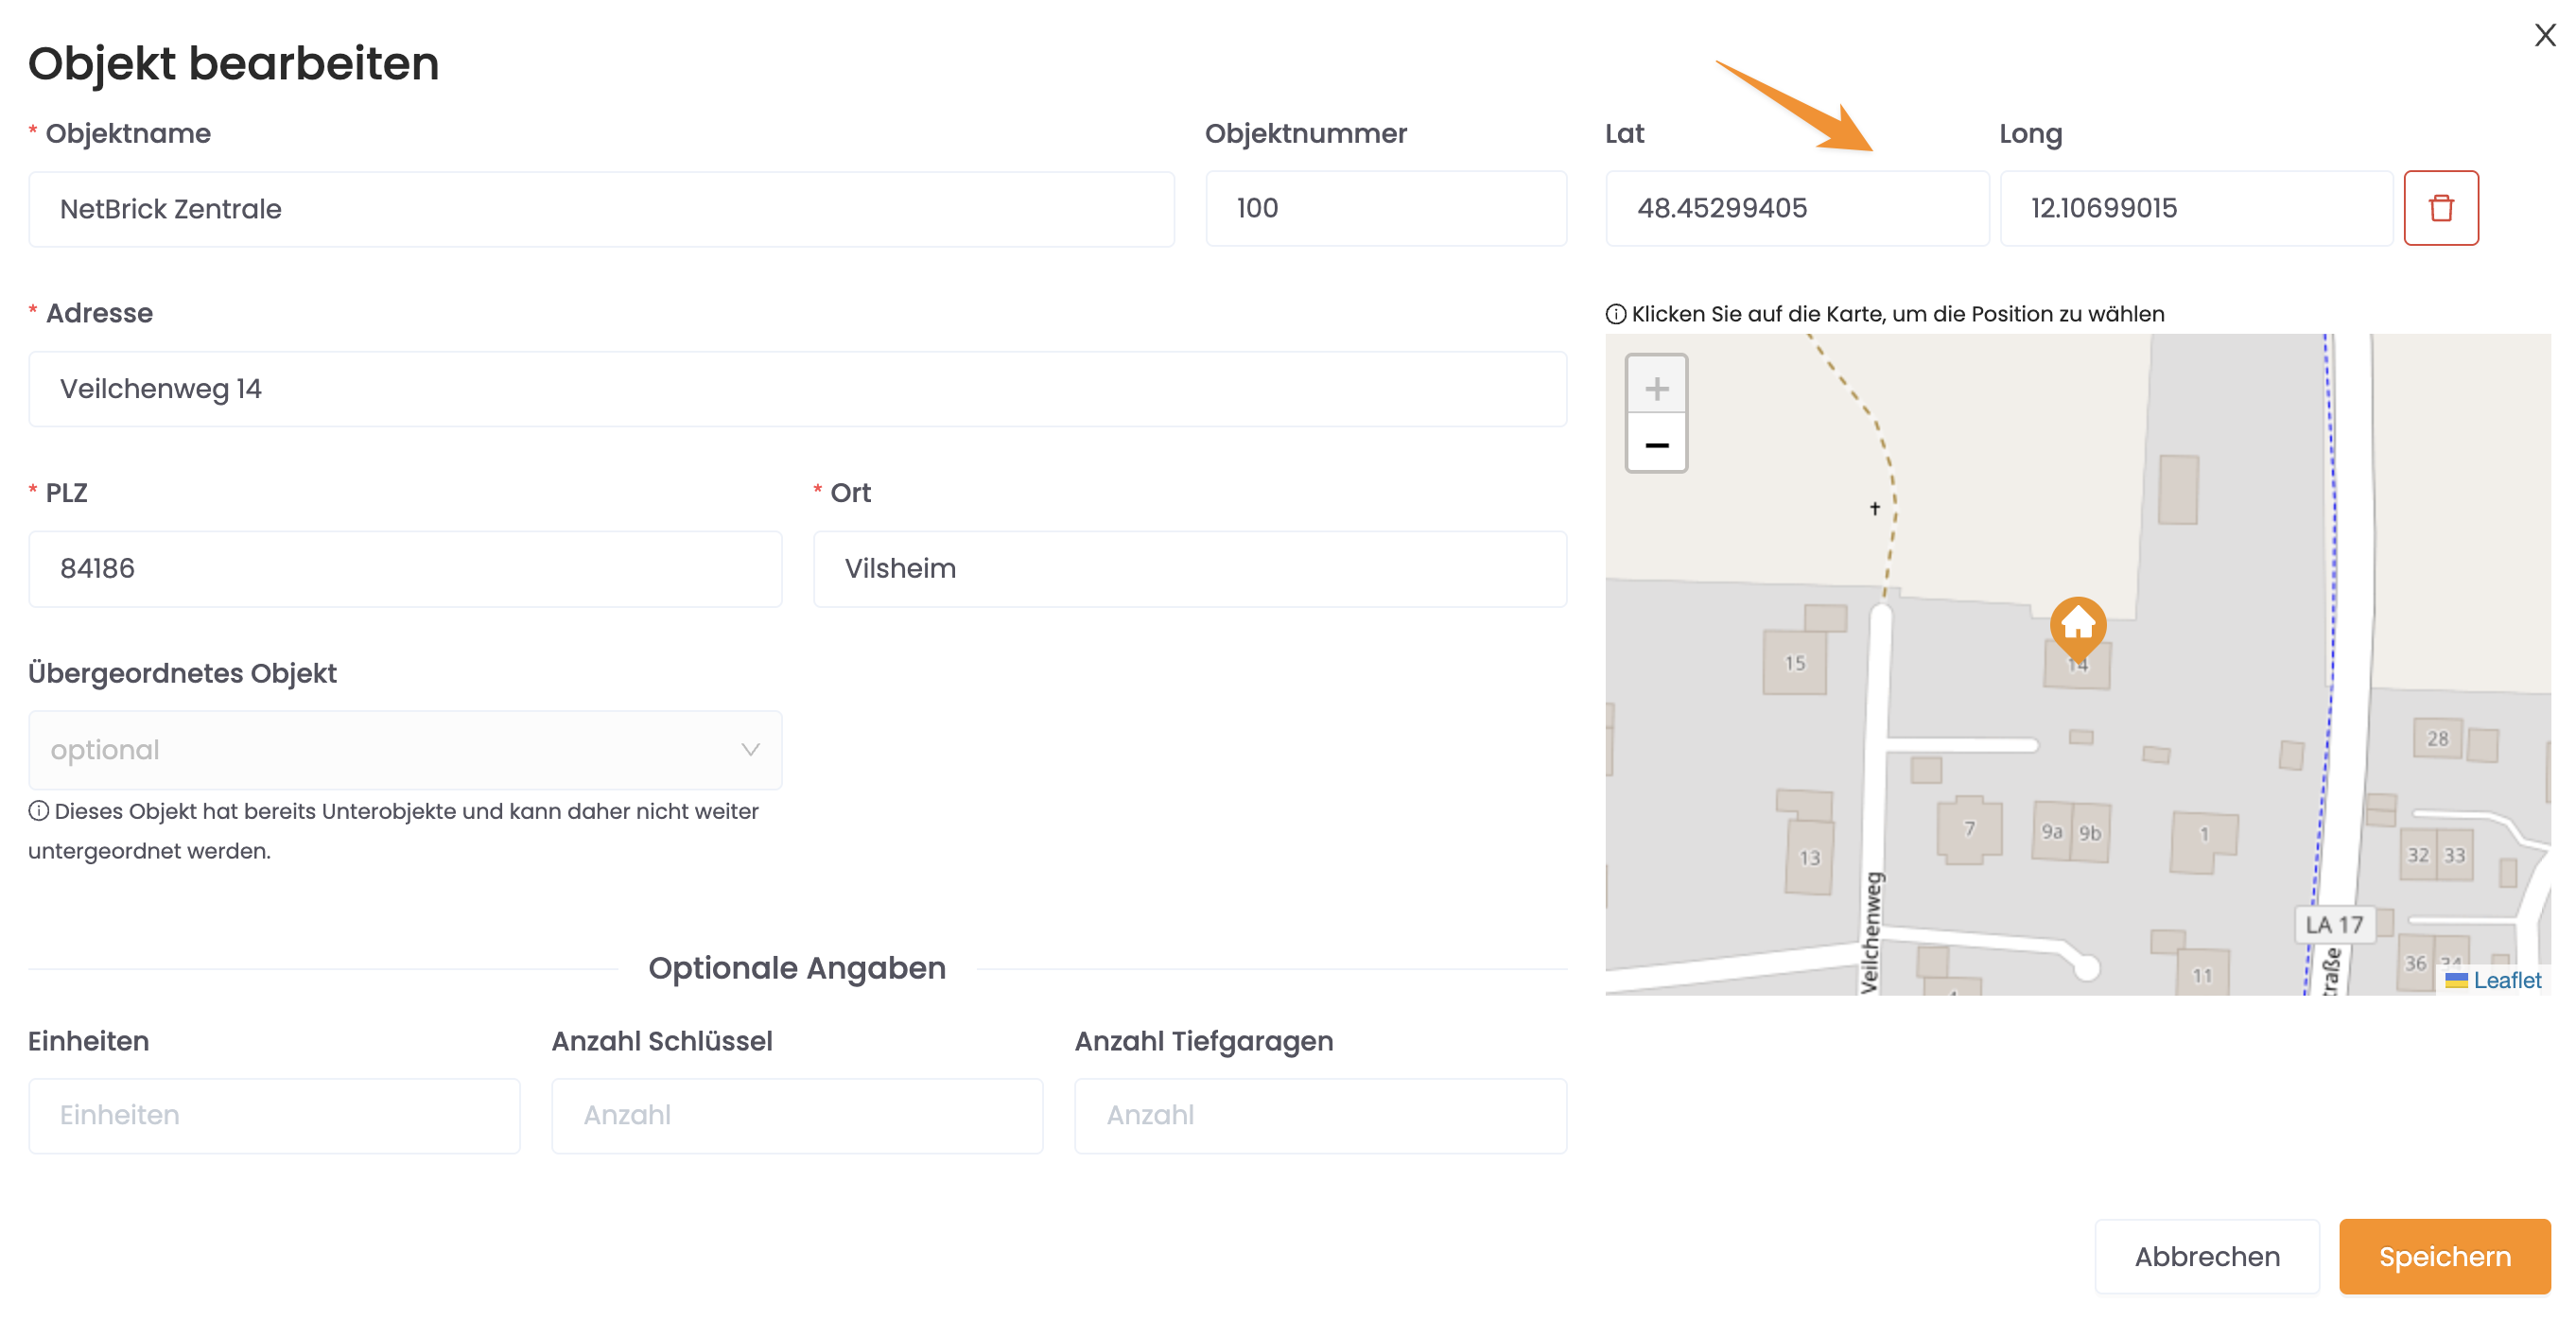
Task: Click the PLZ input field
Action: click(405, 569)
